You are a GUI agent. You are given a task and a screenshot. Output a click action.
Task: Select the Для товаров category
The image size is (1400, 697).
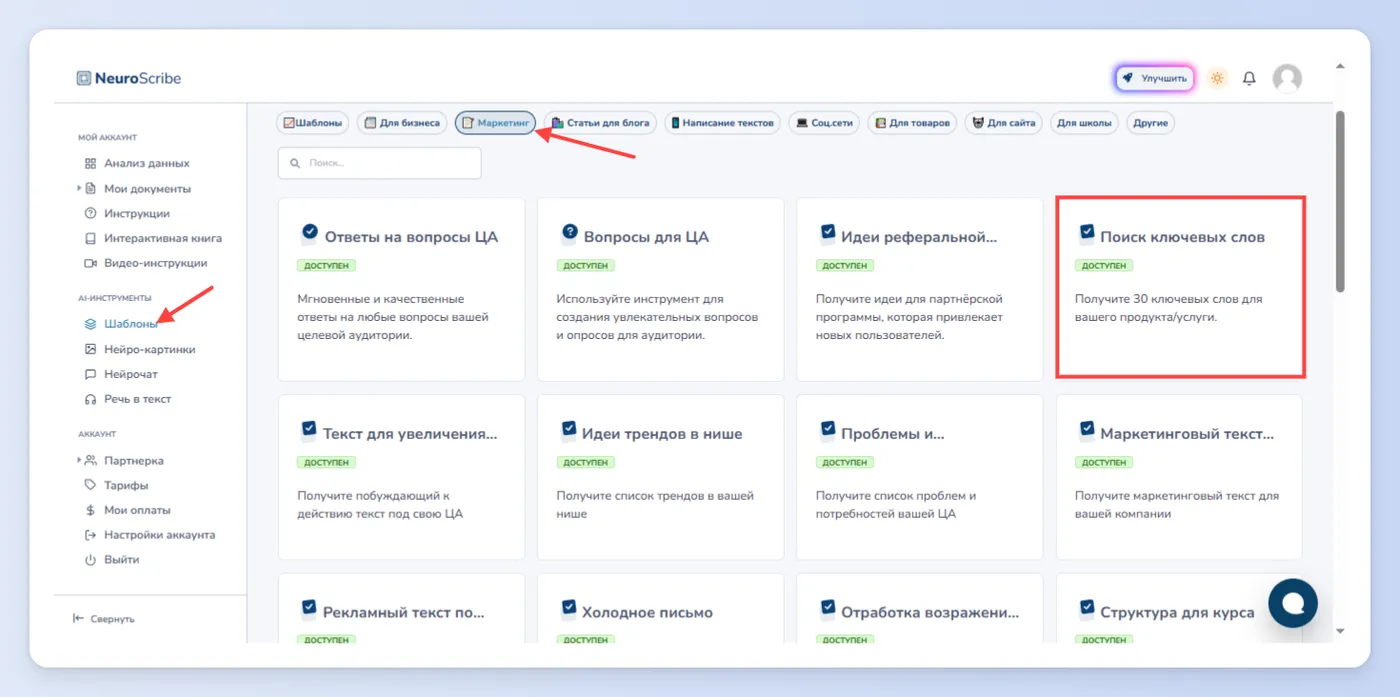tap(912, 123)
